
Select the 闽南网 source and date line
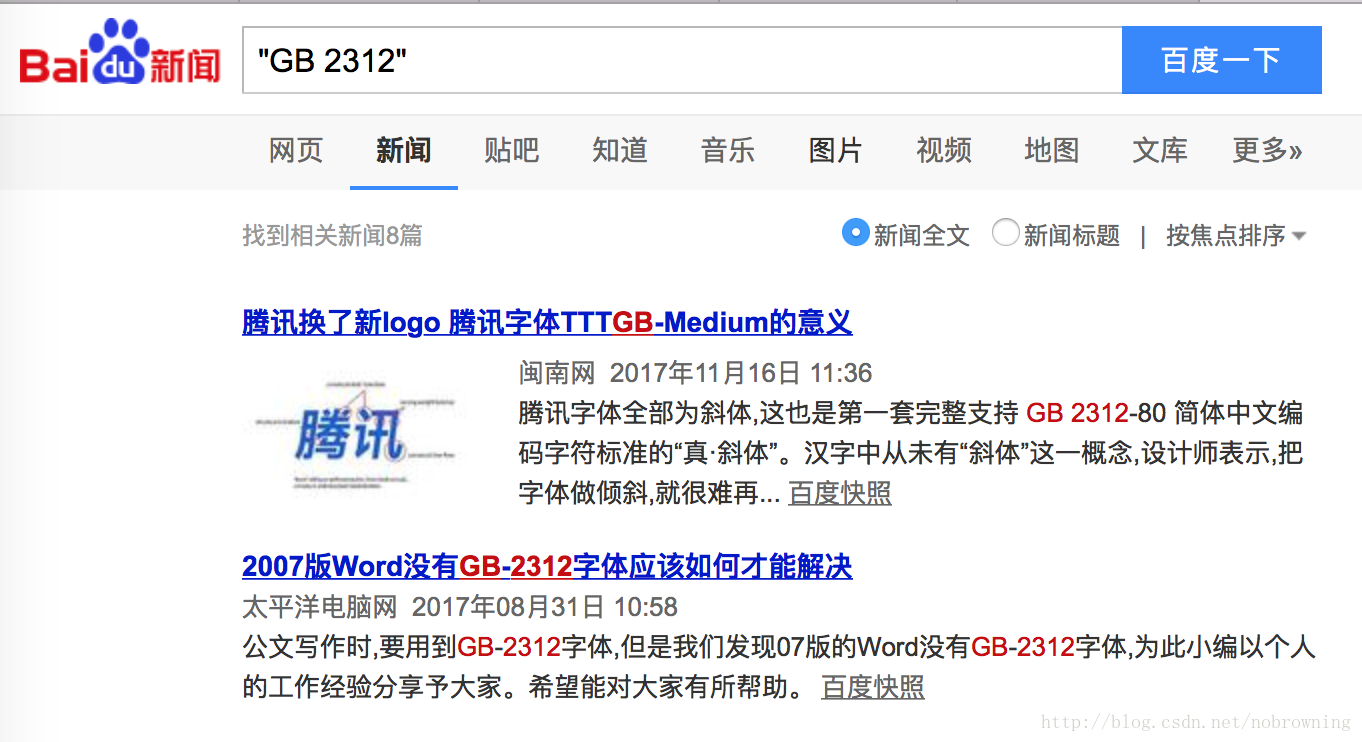[x=696, y=373]
